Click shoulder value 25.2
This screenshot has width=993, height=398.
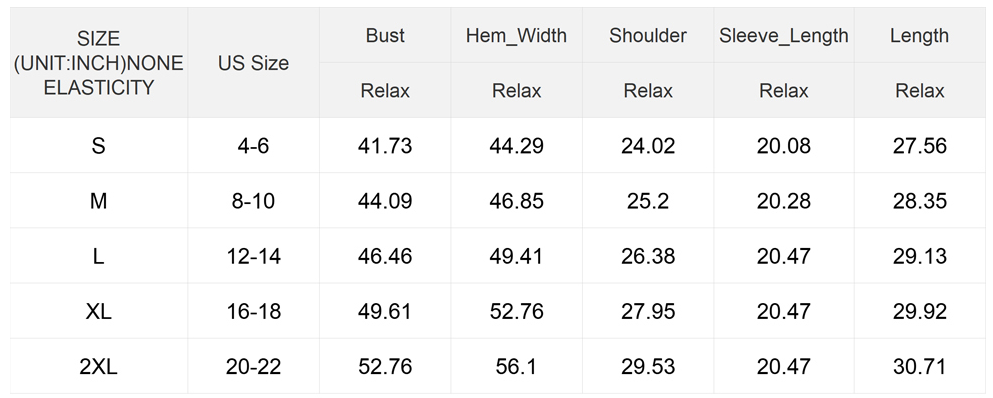(x=648, y=201)
